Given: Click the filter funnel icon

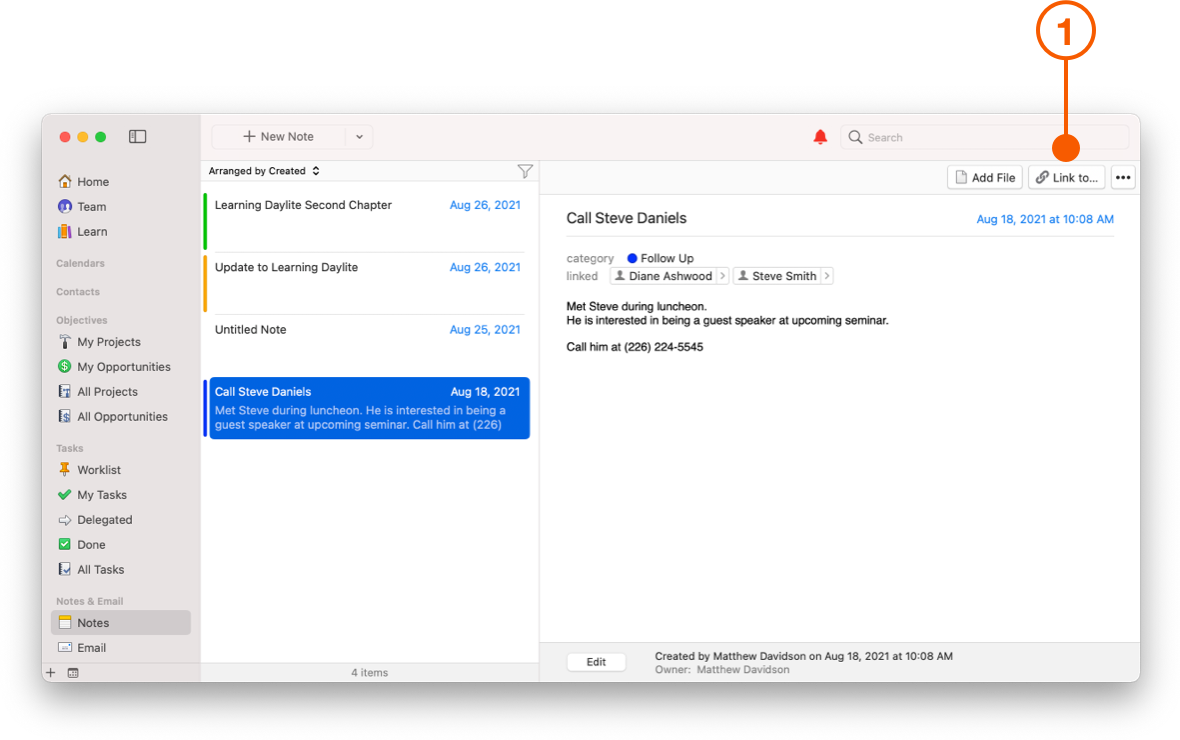Looking at the screenshot, I should coord(525,171).
